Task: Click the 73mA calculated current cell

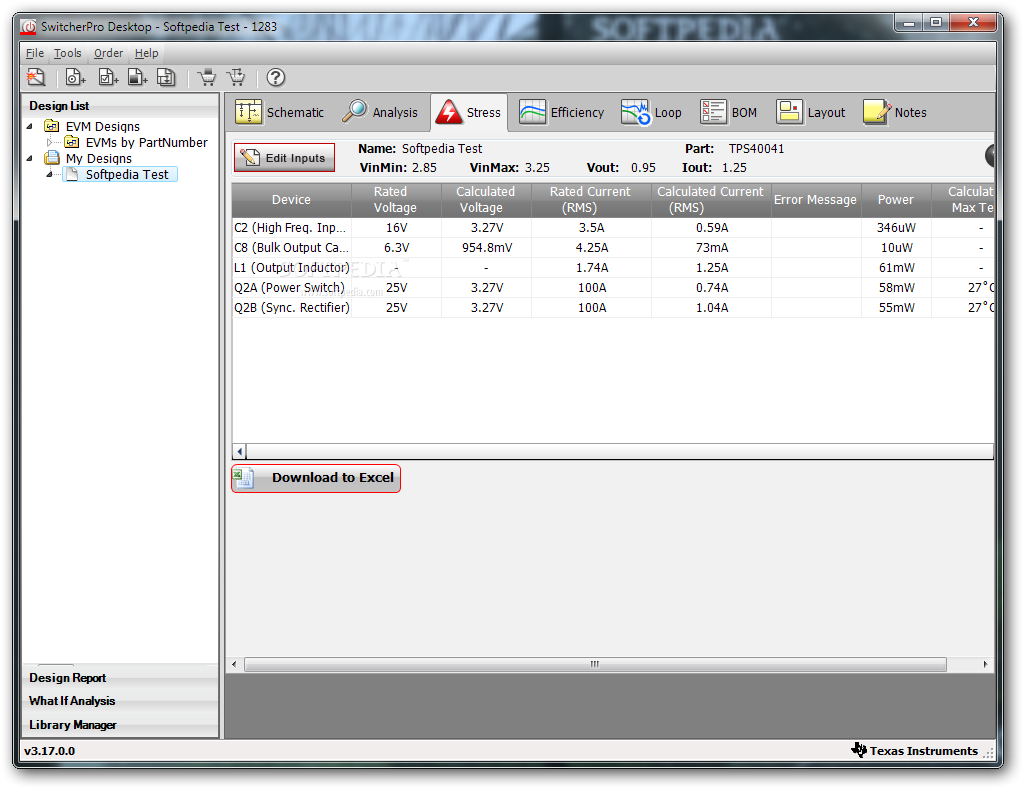Action: pos(711,248)
